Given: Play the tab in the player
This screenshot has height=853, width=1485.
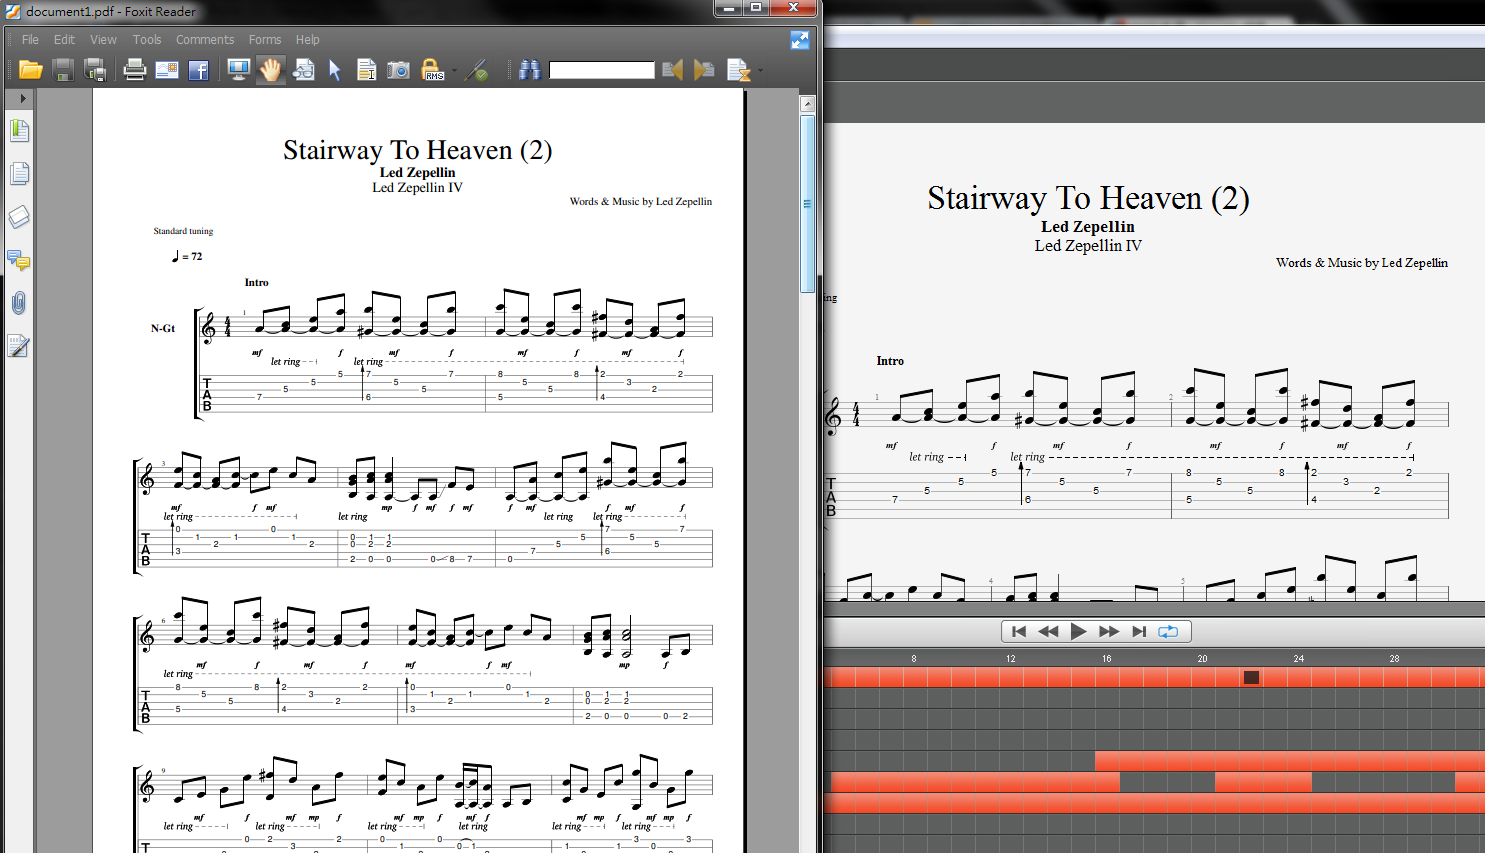Looking at the screenshot, I should point(1078,631).
